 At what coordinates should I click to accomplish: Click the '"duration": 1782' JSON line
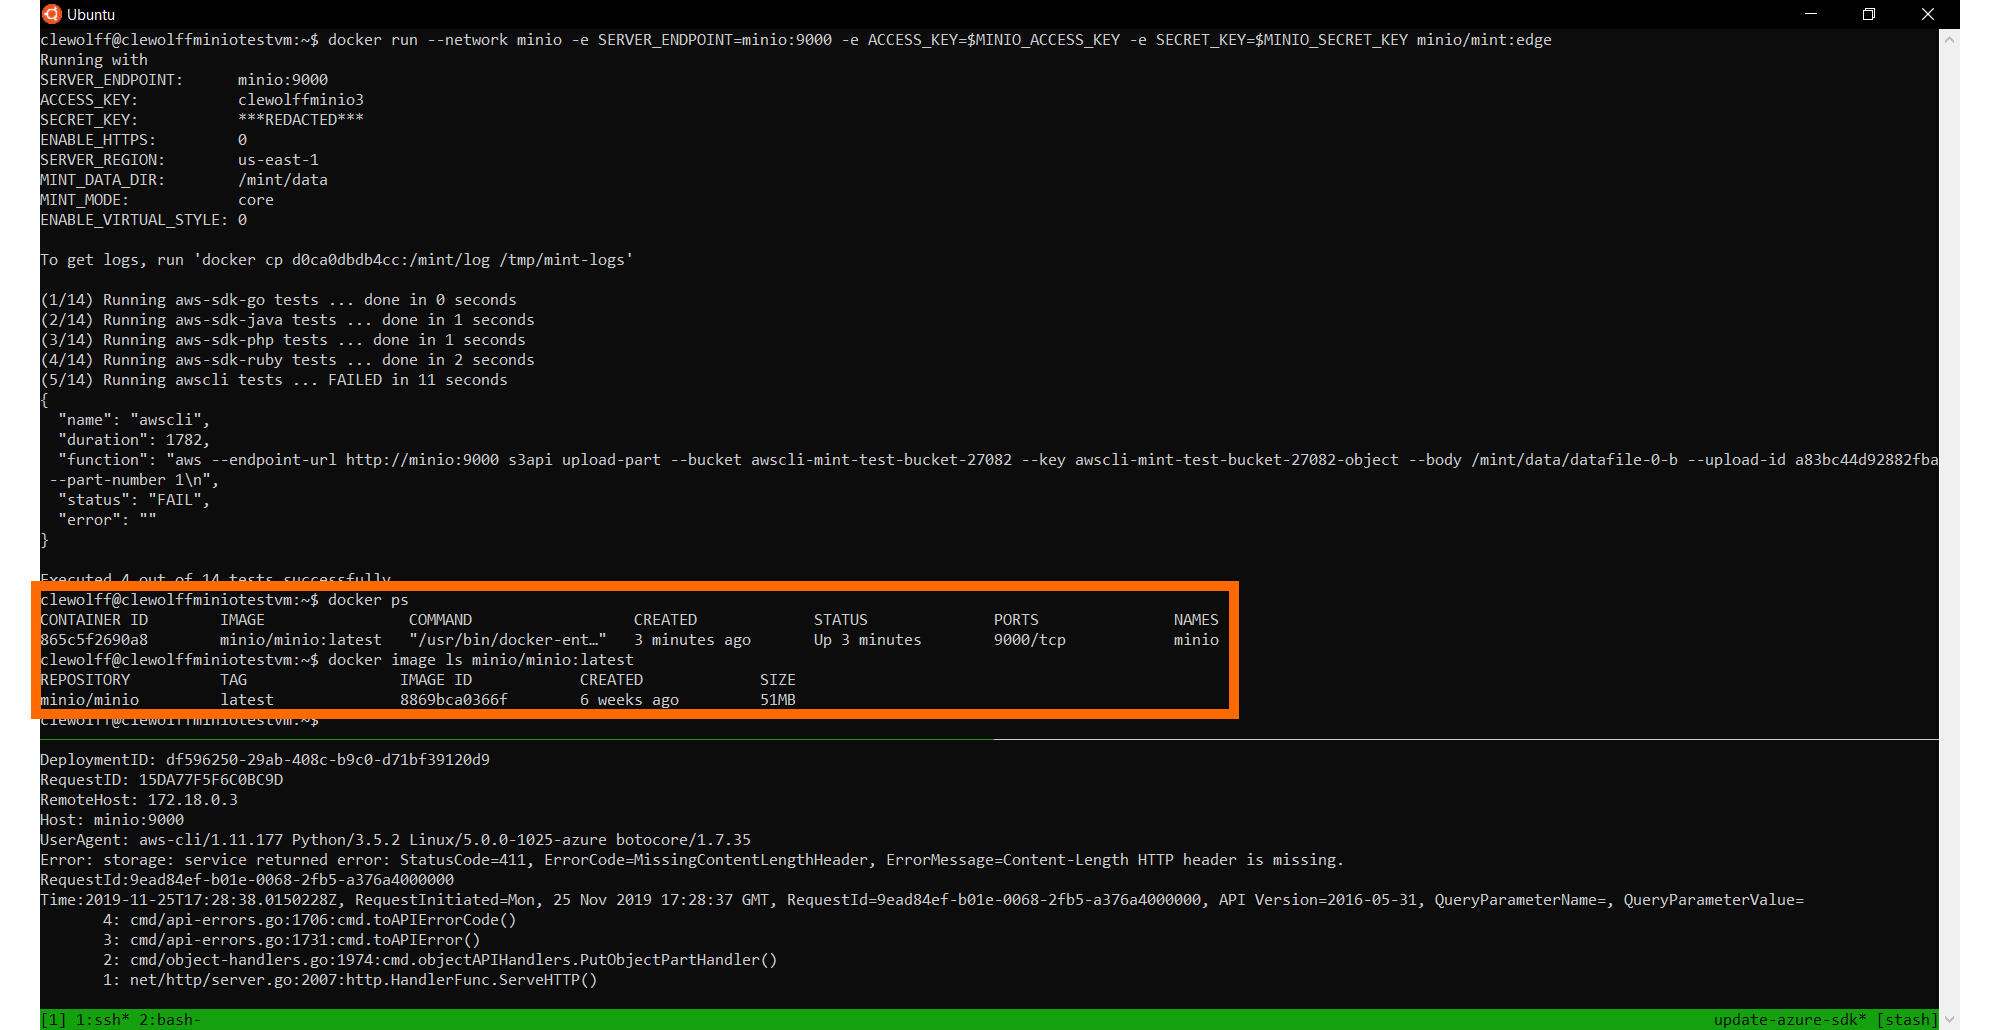pyautogui.click(x=134, y=440)
